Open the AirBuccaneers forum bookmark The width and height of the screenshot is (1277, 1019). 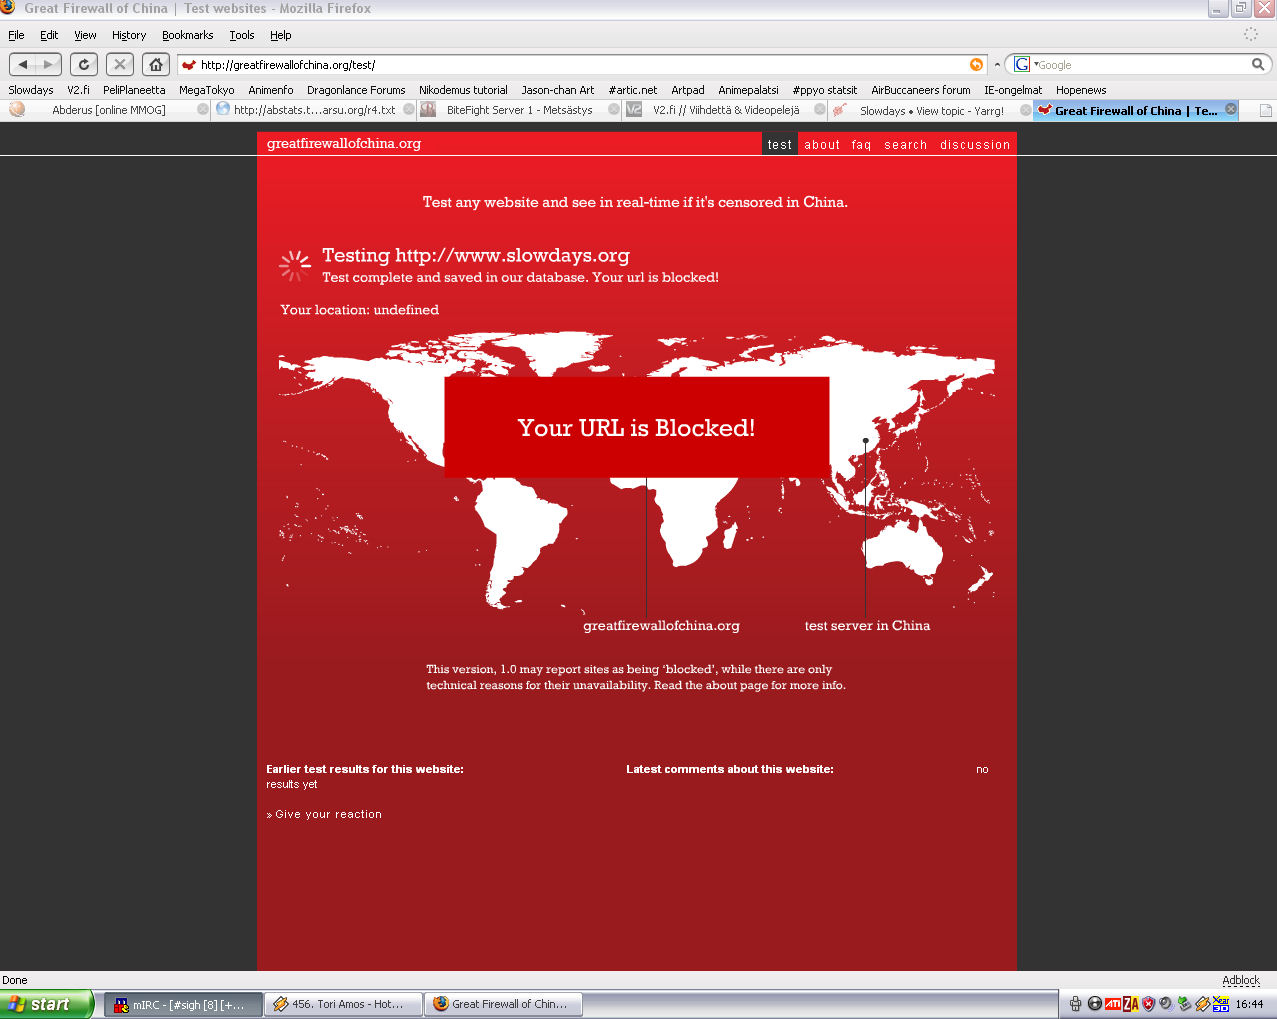920,90
